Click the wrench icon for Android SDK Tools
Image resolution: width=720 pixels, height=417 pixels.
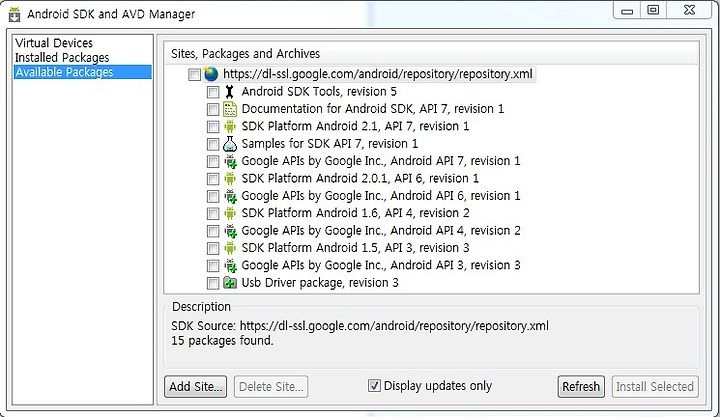[230, 92]
